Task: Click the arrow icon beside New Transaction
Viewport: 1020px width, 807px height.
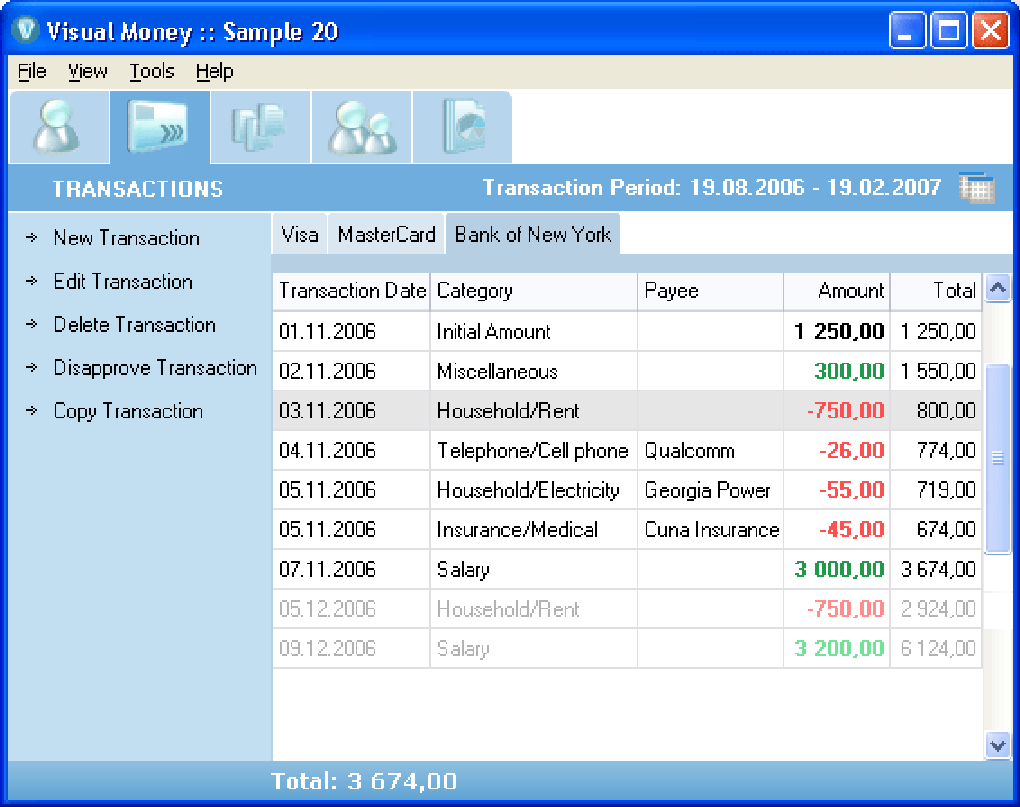Action: (x=33, y=238)
